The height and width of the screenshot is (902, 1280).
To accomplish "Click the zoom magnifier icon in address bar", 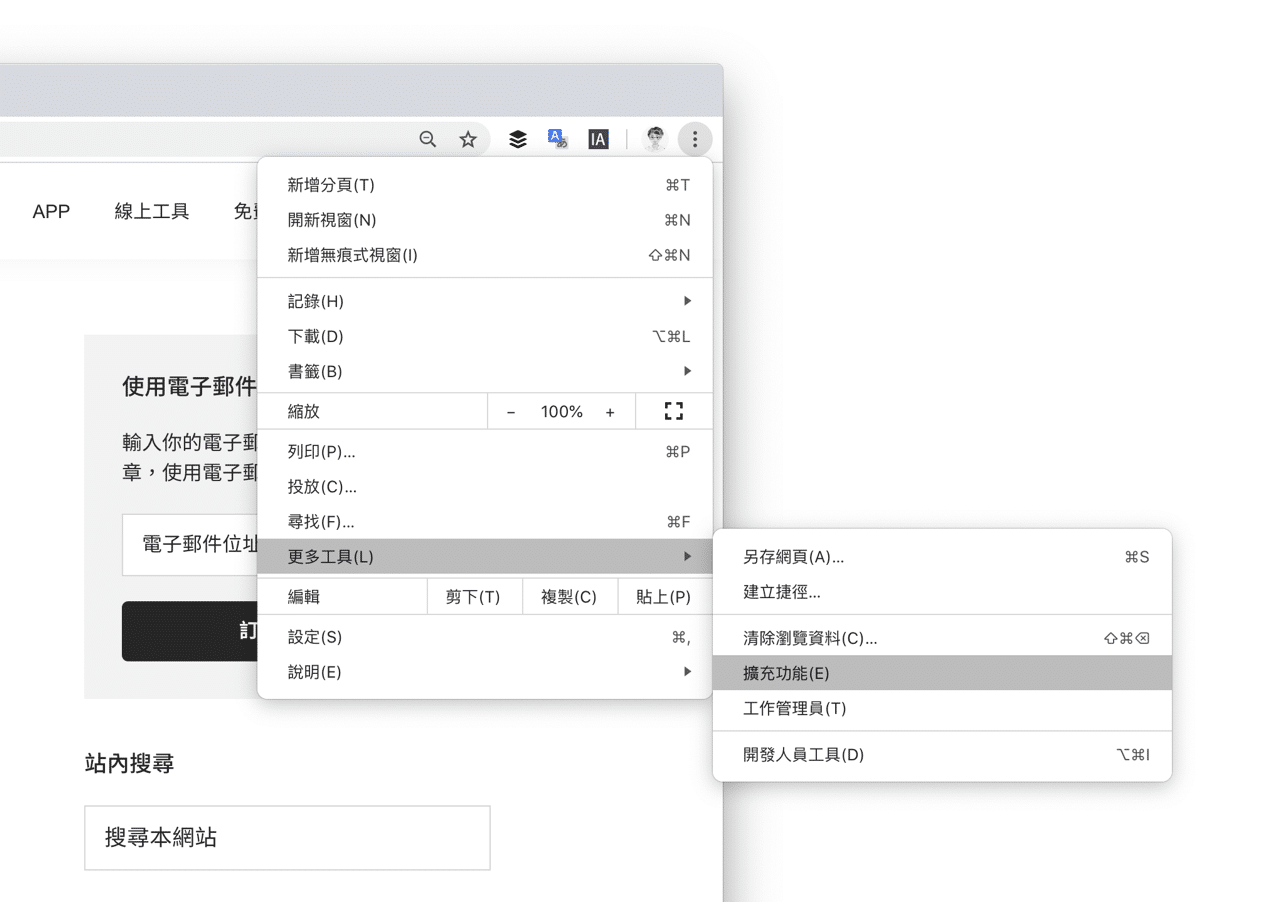I will coord(428,139).
